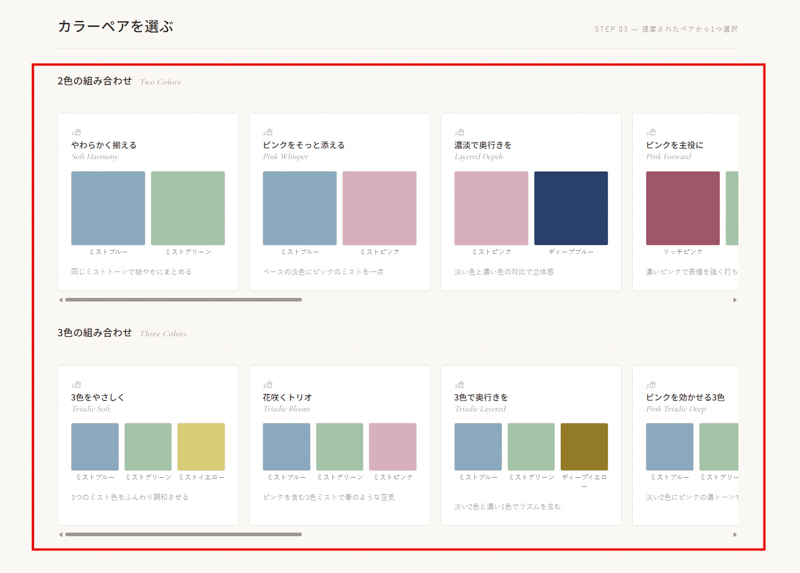This screenshot has width=800, height=573.
Task: Click the 淡い色と濃い色の対比で立体感 description
Action: click(x=504, y=271)
